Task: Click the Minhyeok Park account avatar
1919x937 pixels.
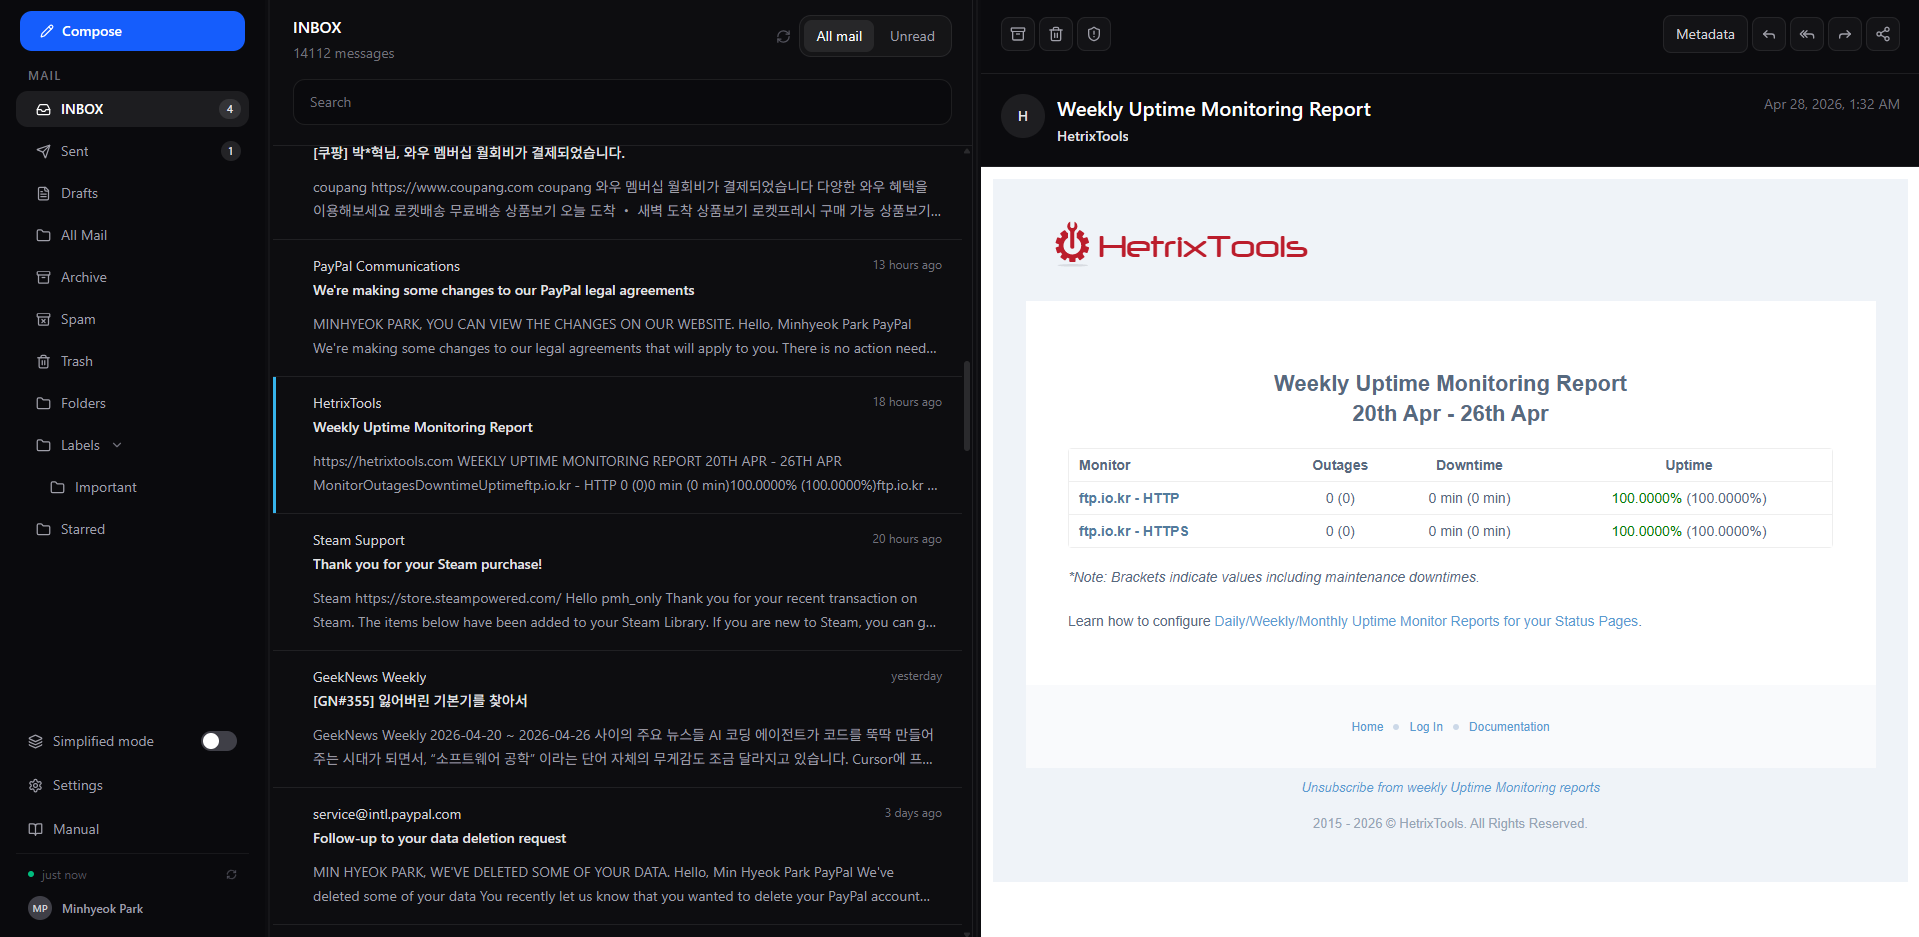Action: [x=40, y=908]
